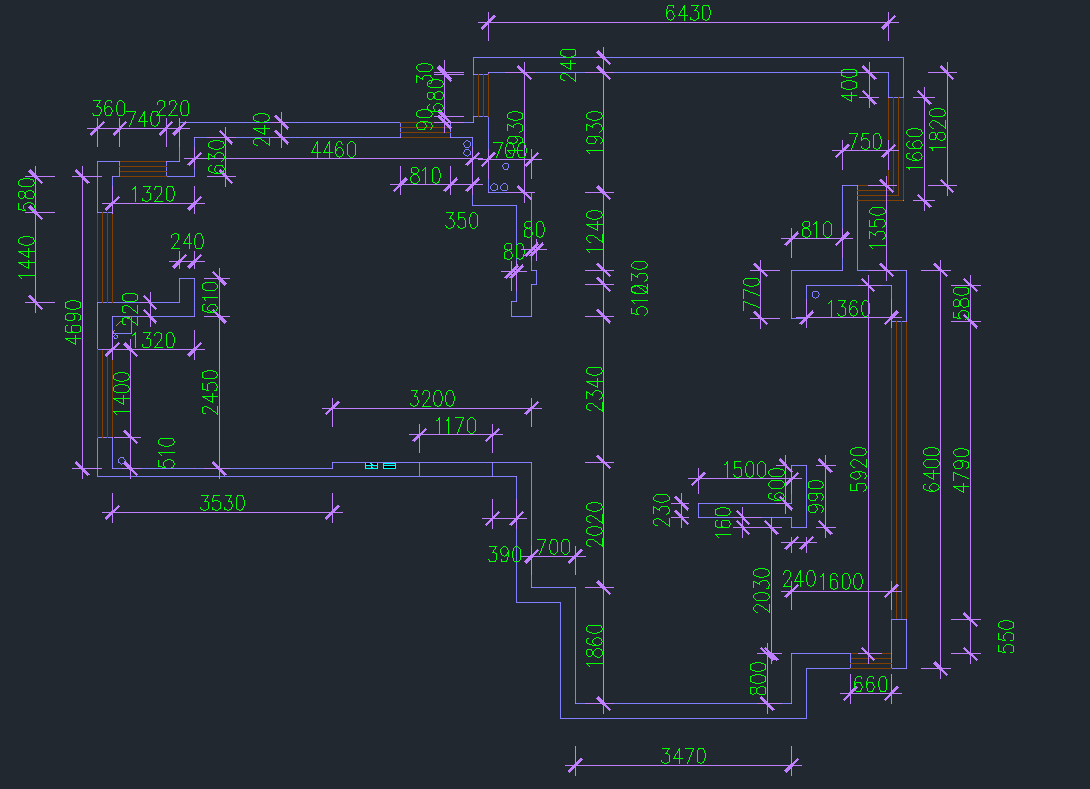Pick the vertical 6400 dimension text

click(x=932, y=469)
